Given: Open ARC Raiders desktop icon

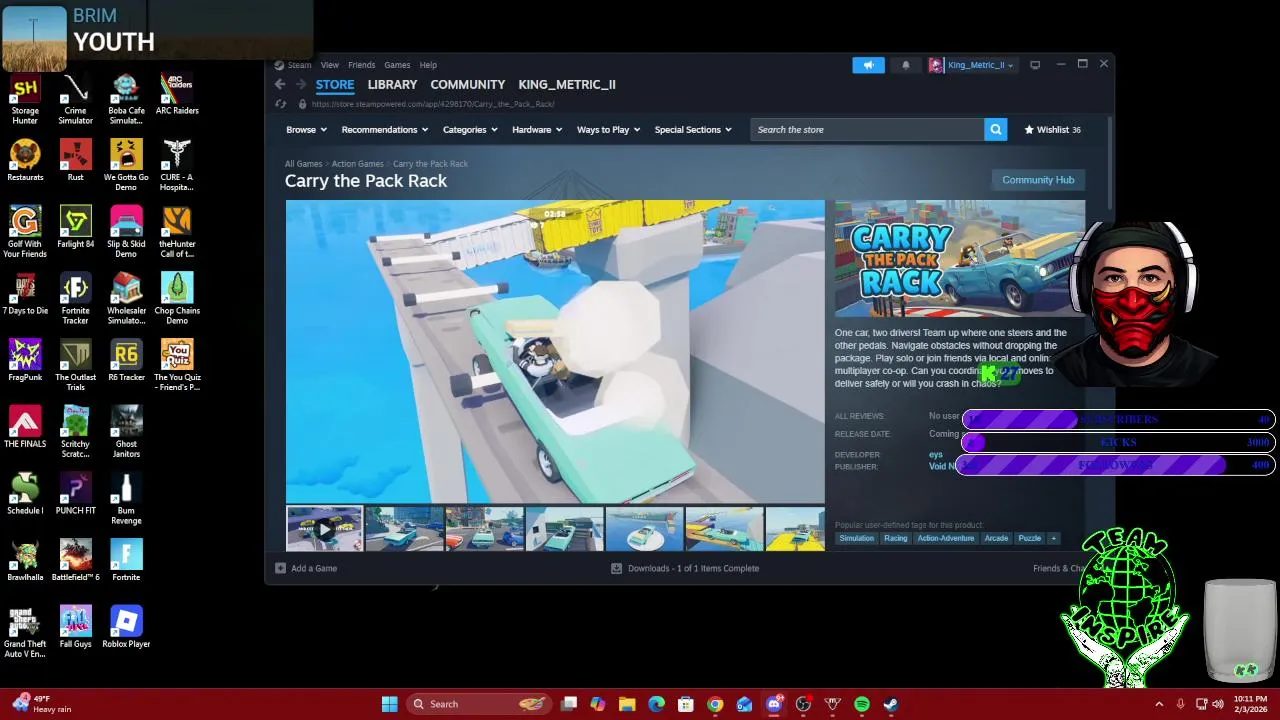Looking at the screenshot, I should coord(177,95).
